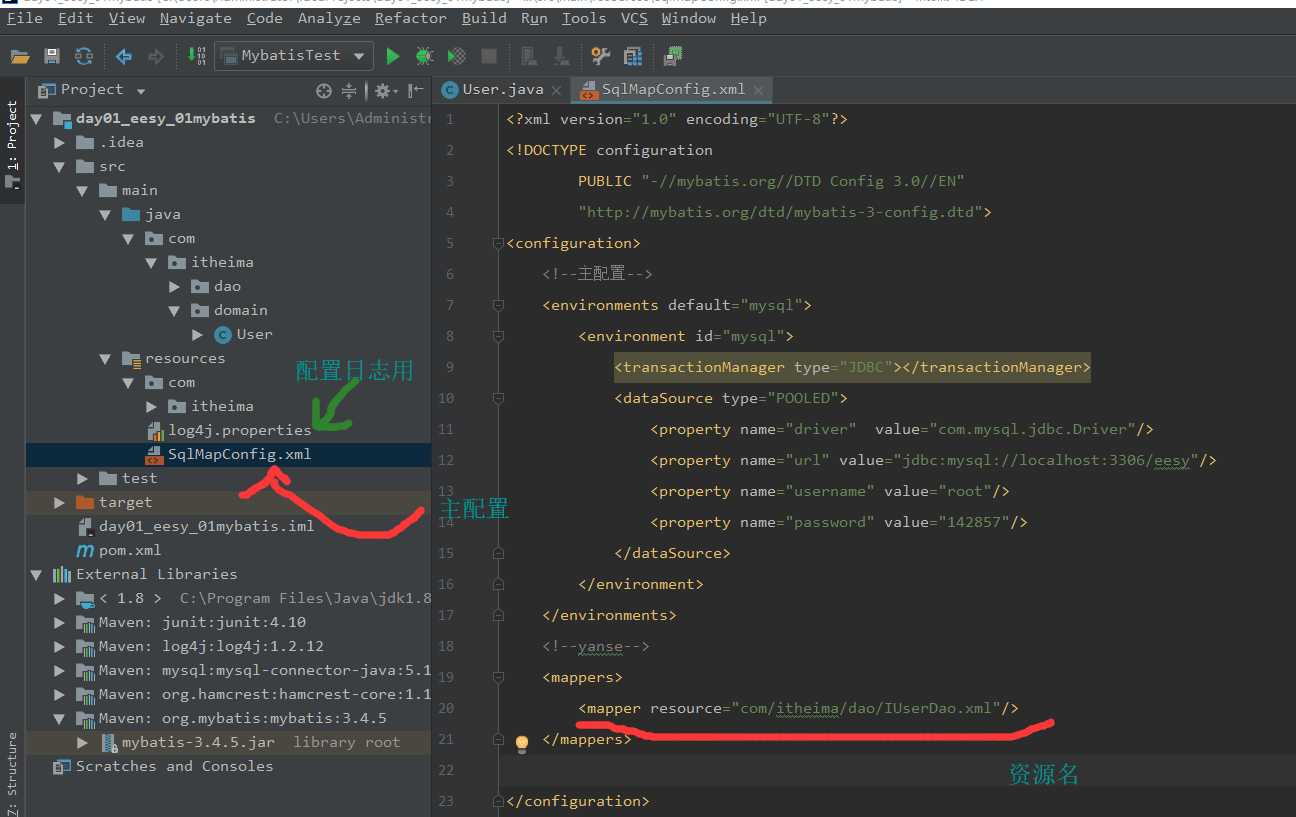Click the Open file toolbar icon
This screenshot has width=1296, height=817.
coord(20,56)
